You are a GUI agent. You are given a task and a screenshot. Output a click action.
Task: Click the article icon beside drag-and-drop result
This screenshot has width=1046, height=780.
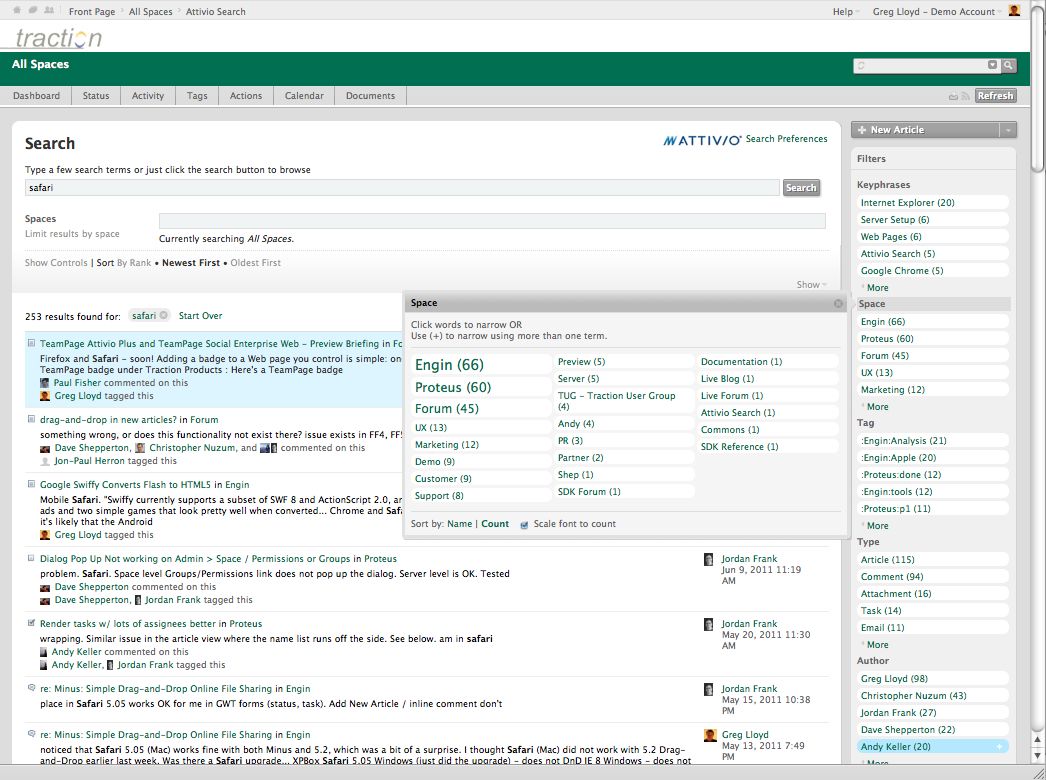(31, 419)
